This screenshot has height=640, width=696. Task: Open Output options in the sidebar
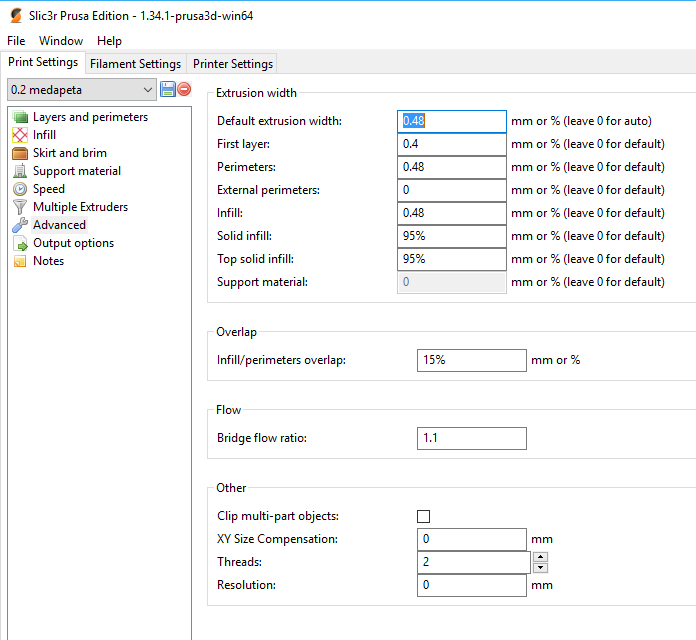click(72, 243)
